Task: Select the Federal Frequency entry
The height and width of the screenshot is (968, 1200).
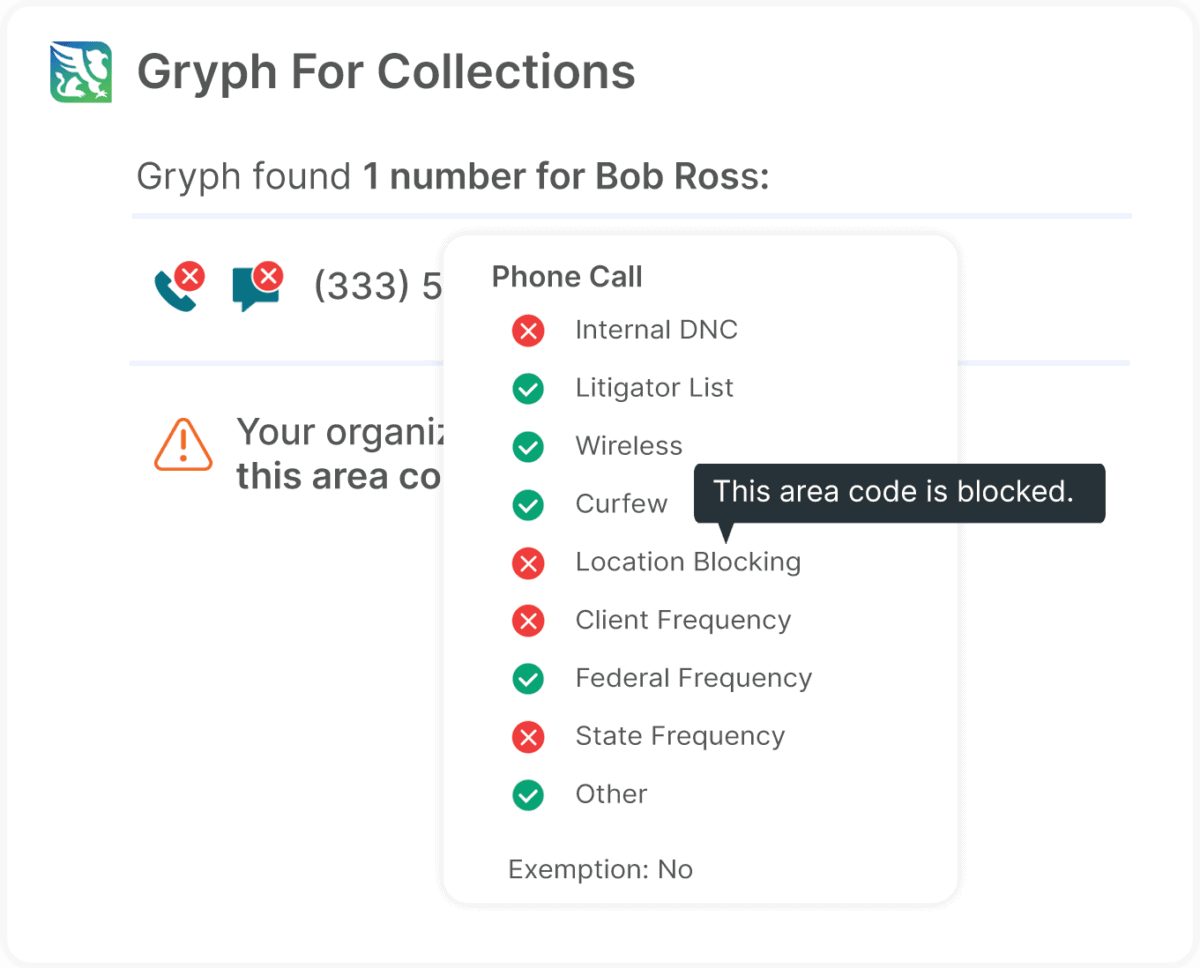Action: 693,678
